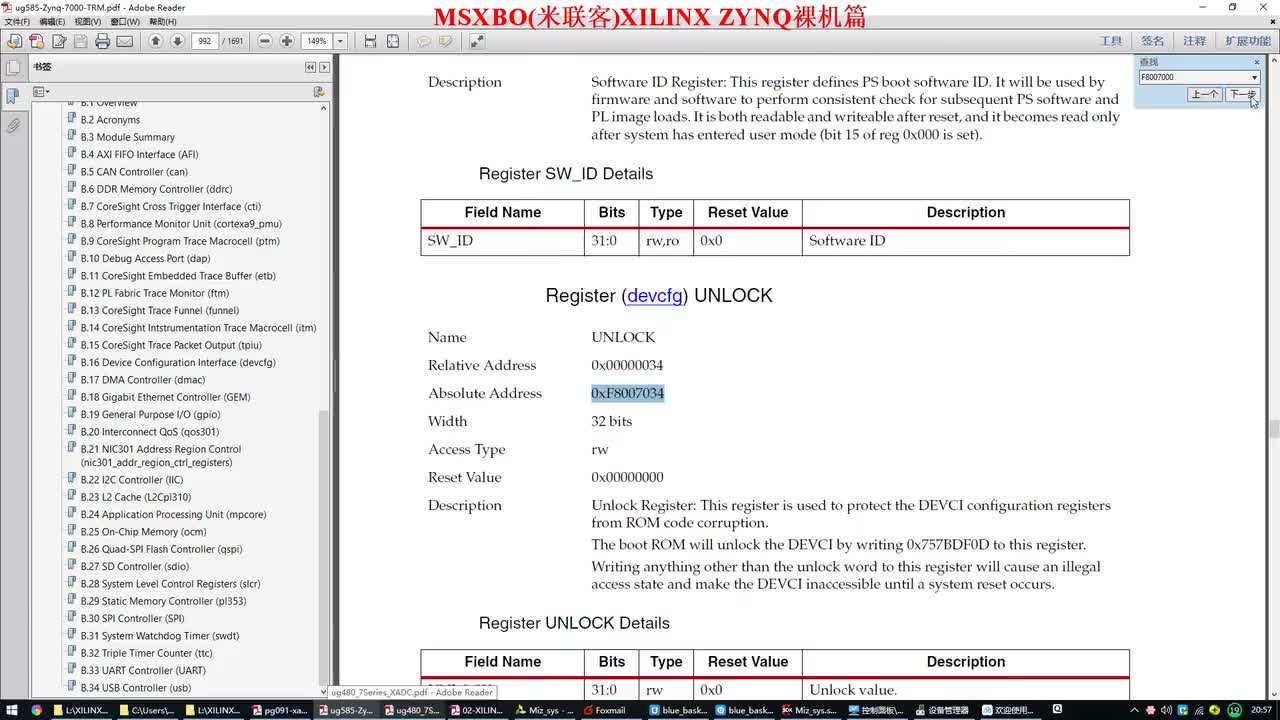Select bookmark B.2 Acronyms

tap(110, 120)
